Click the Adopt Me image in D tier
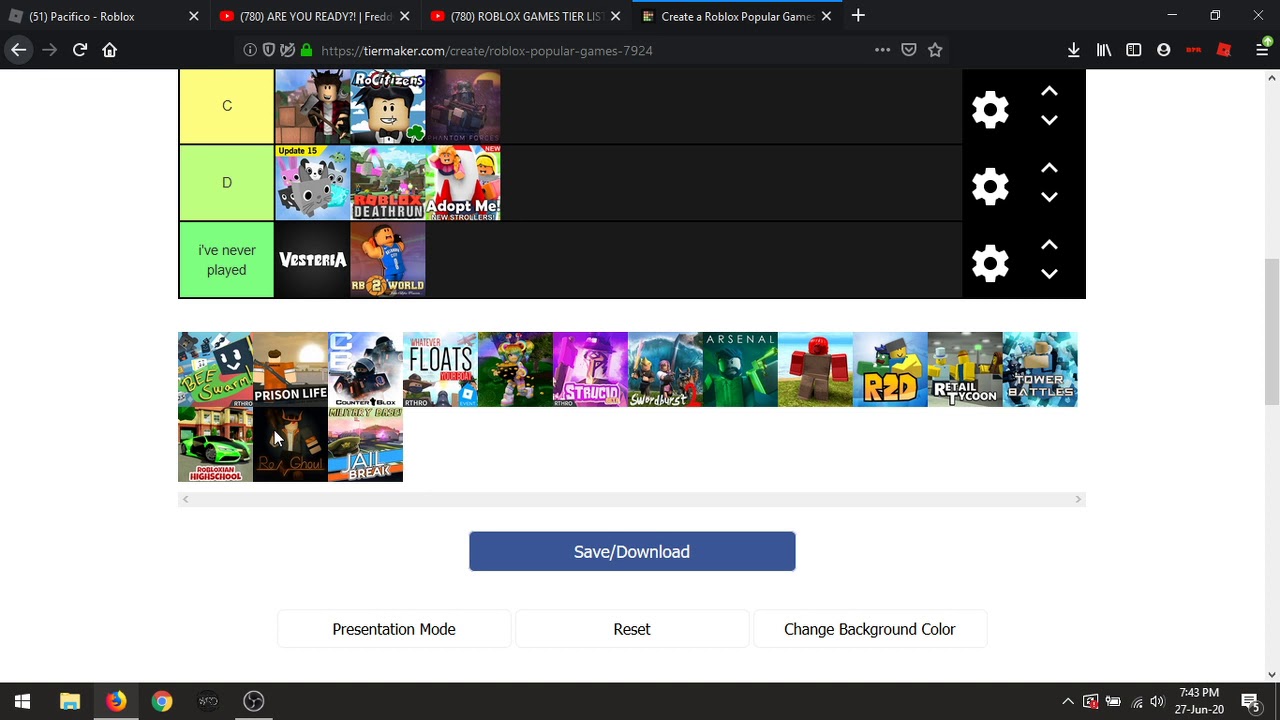Screen dimensions: 1280x720 tap(463, 183)
